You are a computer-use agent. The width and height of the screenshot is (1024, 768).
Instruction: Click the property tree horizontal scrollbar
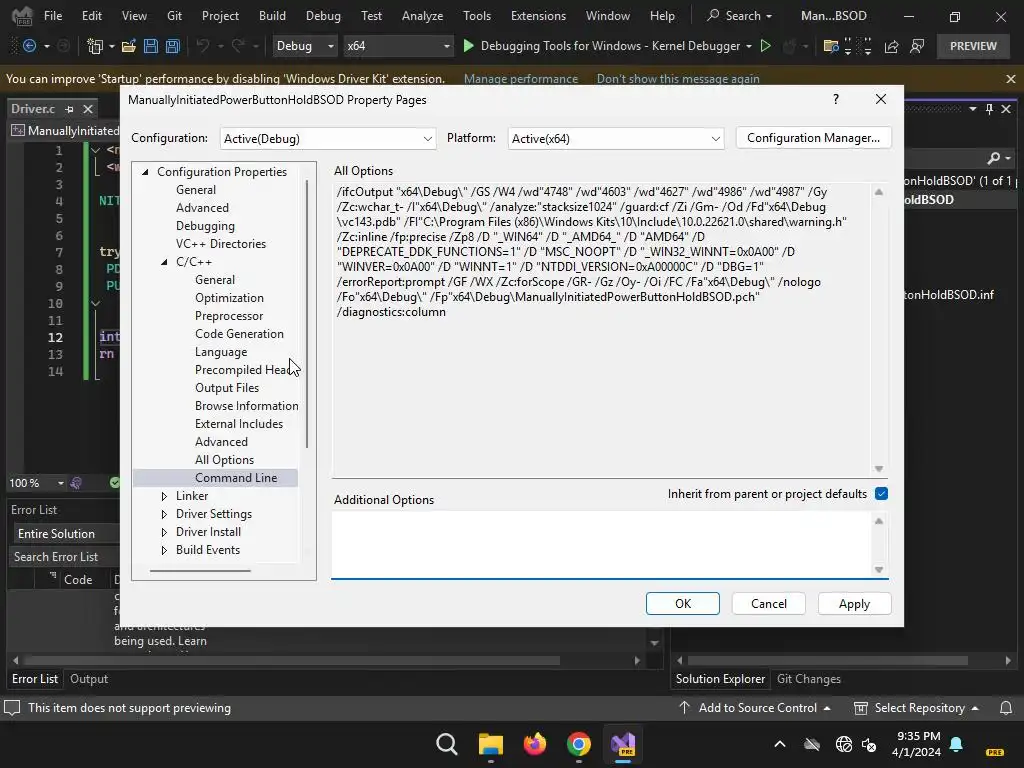click(x=200, y=571)
